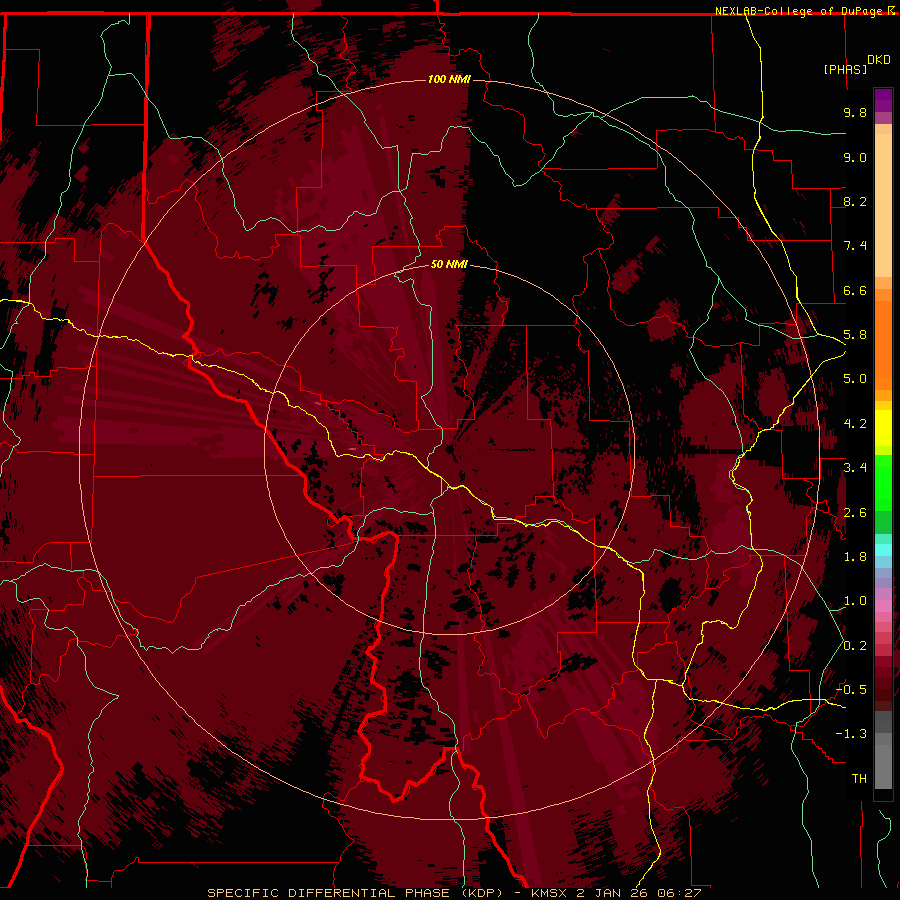Click the KMSX station identifier in the caption
The image size is (900, 900).
click(x=551, y=893)
